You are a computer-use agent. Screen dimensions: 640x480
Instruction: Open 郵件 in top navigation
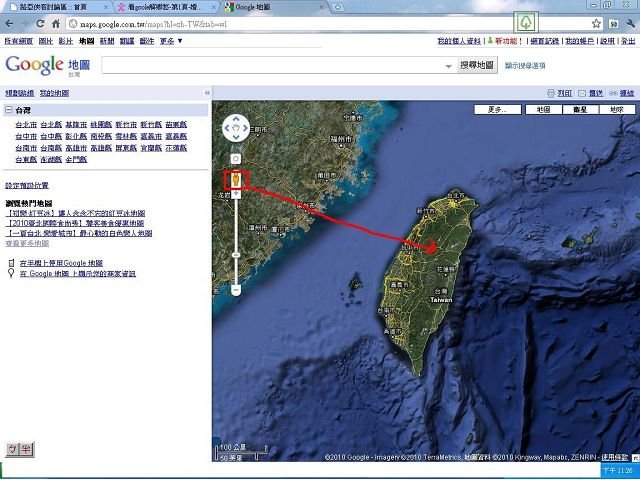coord(147,41)
